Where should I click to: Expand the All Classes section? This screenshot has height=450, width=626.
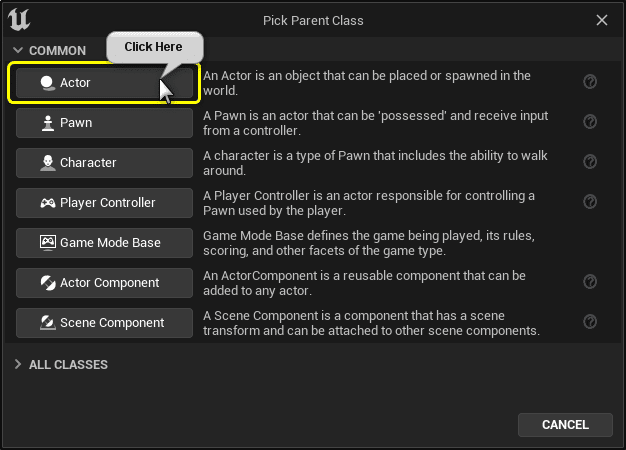(18, 365)
